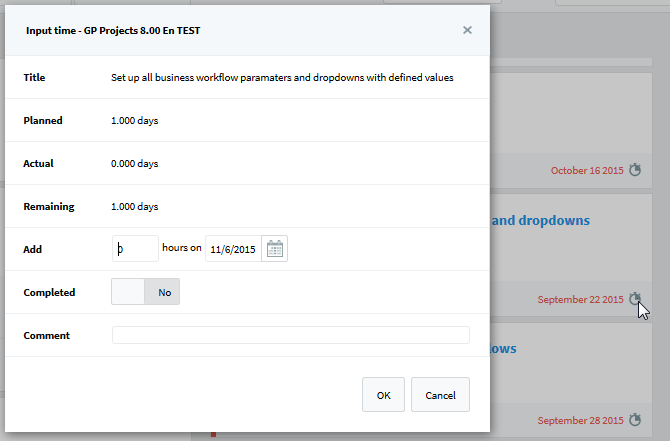Click stopwatch icon beside September 22 2015
Screen dimensions: 670x441
tap(635, 299)
